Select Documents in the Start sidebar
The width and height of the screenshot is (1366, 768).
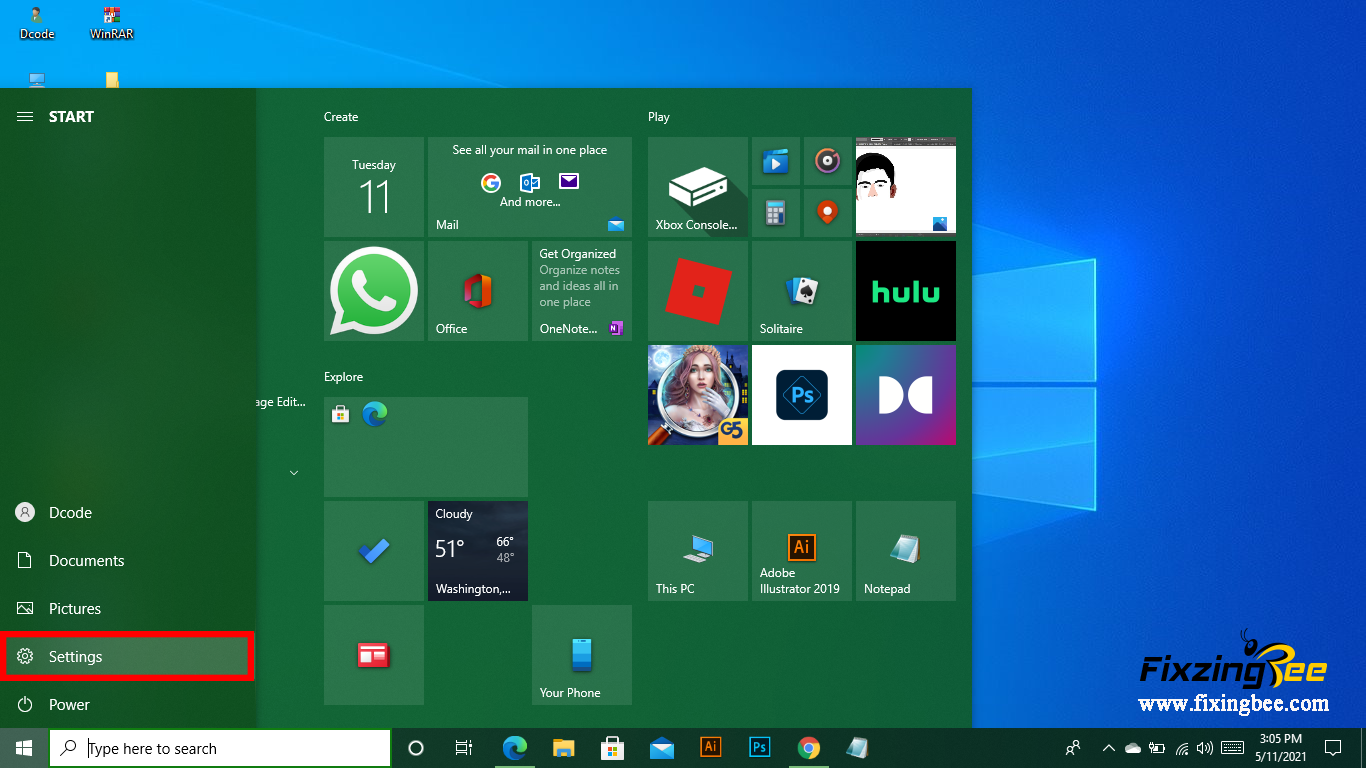point(86,561)
